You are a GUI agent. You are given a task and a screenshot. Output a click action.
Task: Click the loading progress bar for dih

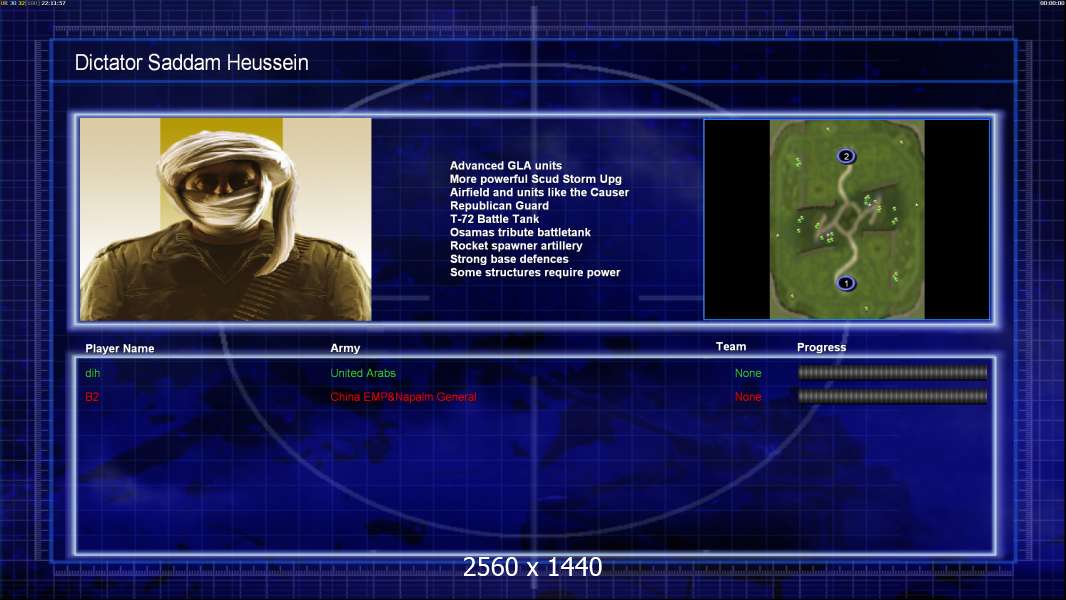pyautogui.click(x=892, y=373)
